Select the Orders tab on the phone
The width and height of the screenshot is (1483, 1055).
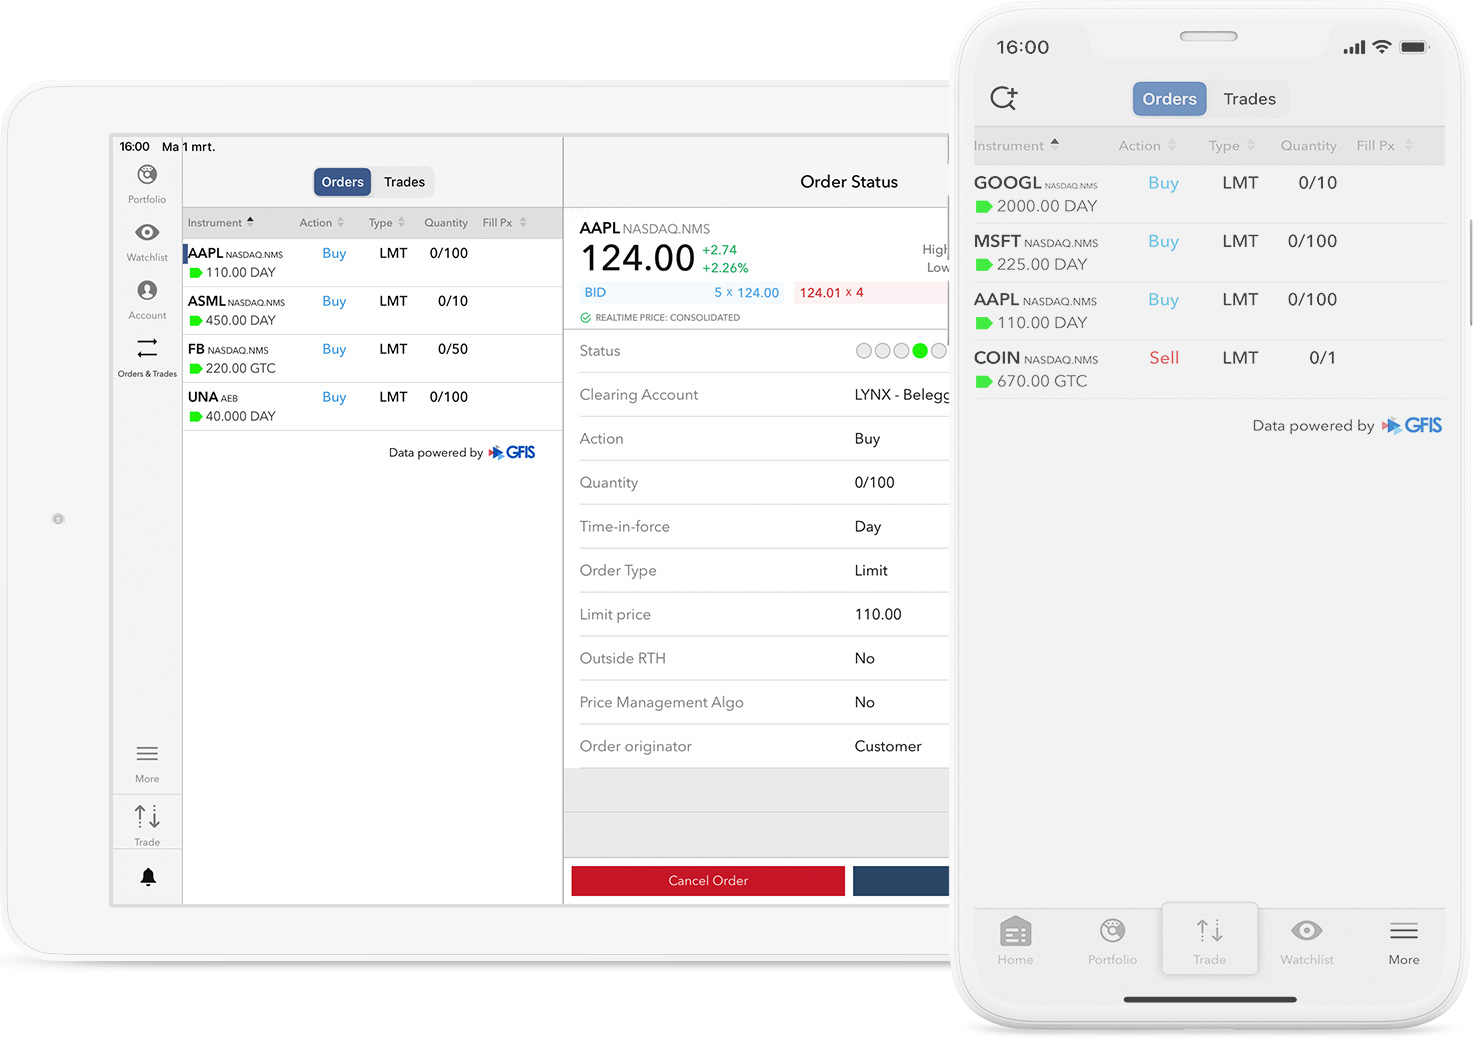pos(1169,99)
